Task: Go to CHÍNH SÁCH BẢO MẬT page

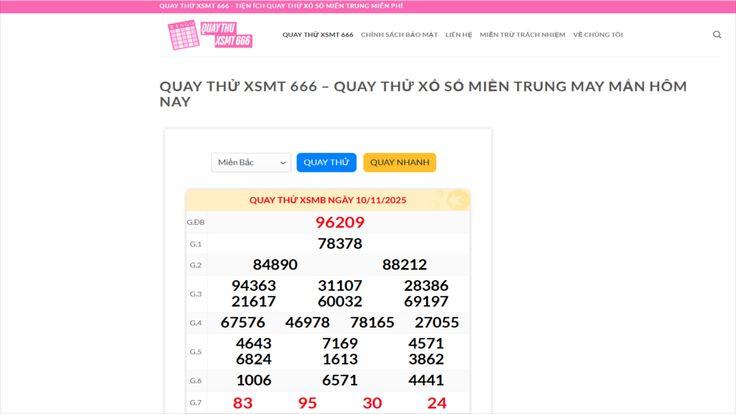Action: click(x=399, y=35)
